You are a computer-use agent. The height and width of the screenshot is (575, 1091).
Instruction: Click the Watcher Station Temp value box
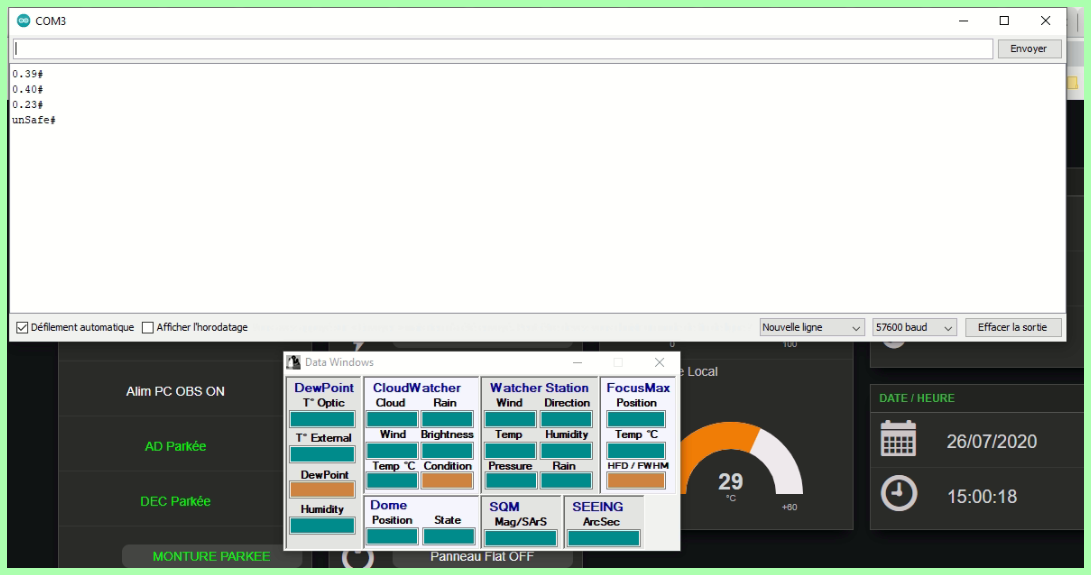click(x=511, y=450)
